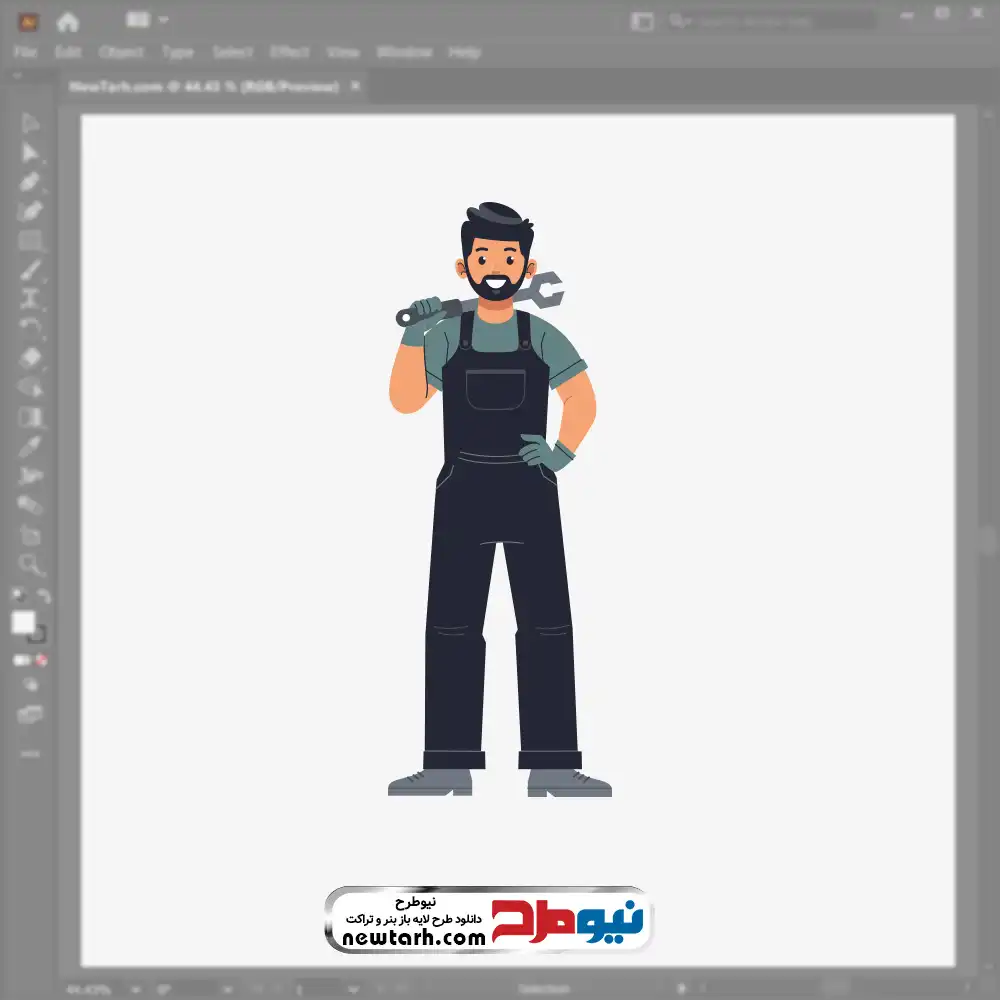
Task: Select the Rectangle shape tool
Action: (x=30, y=241)
